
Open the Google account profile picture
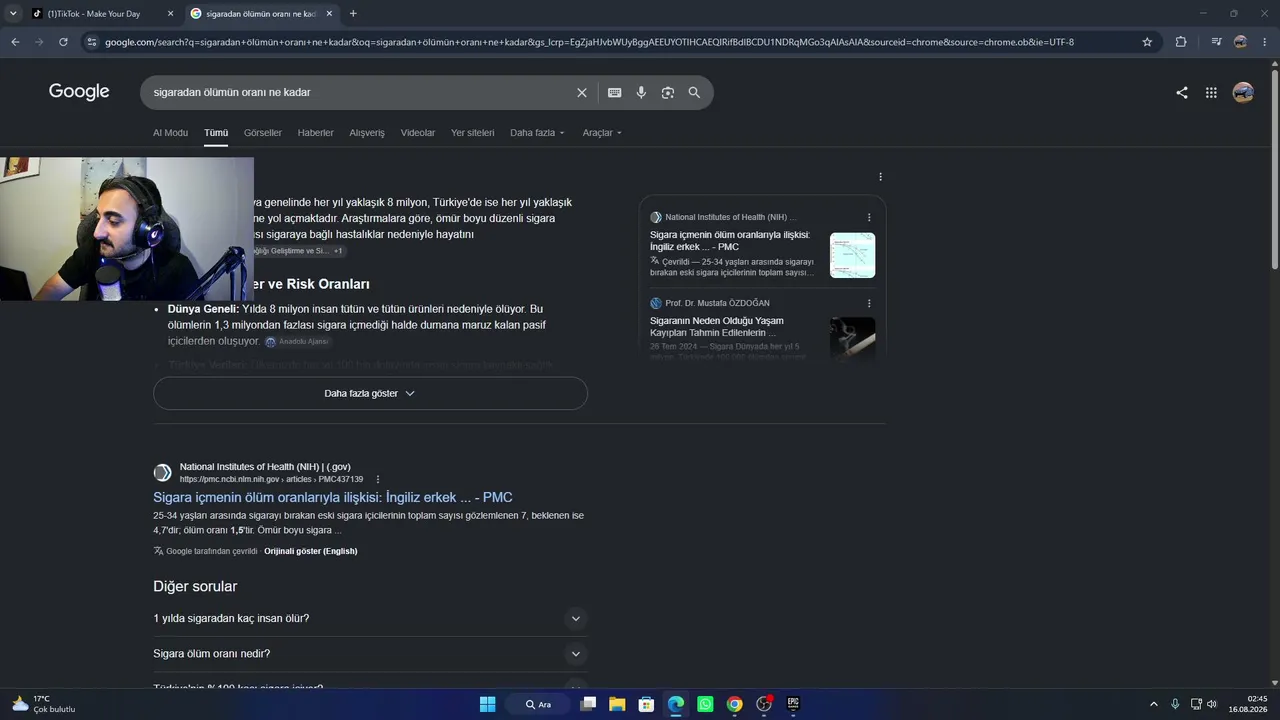tap(1244, 92)
